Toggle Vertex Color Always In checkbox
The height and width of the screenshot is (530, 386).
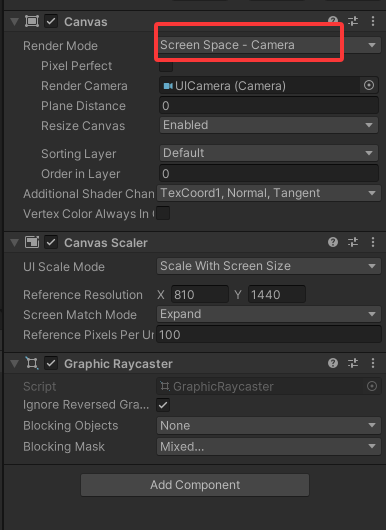163,213
